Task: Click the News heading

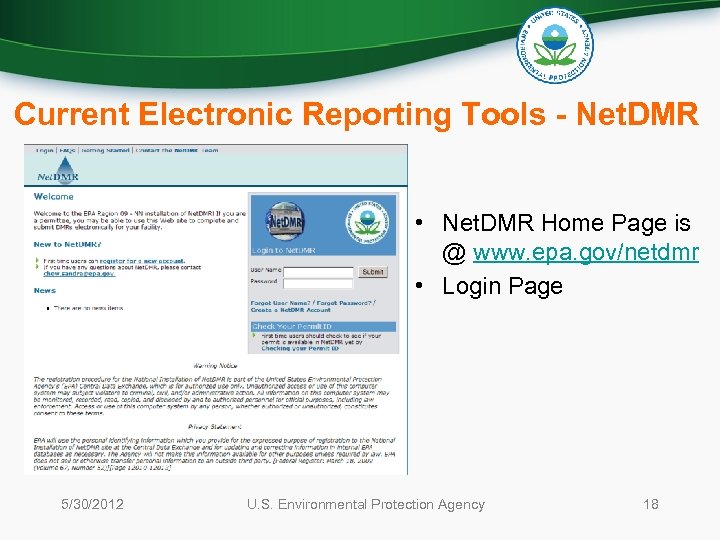Action: (45, 291)
